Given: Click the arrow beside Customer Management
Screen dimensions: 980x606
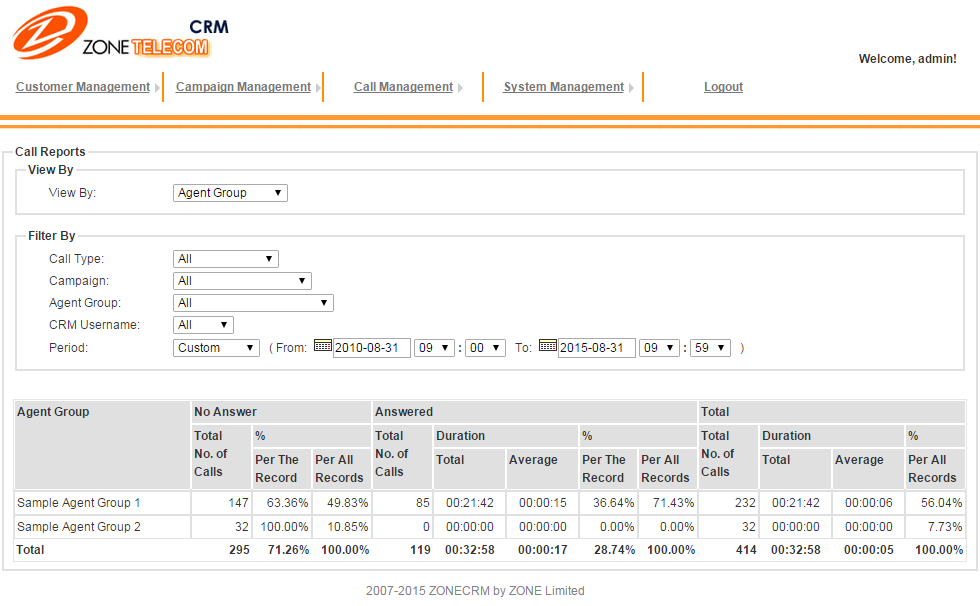Looking at the screenshot, I should click(158, 88).
